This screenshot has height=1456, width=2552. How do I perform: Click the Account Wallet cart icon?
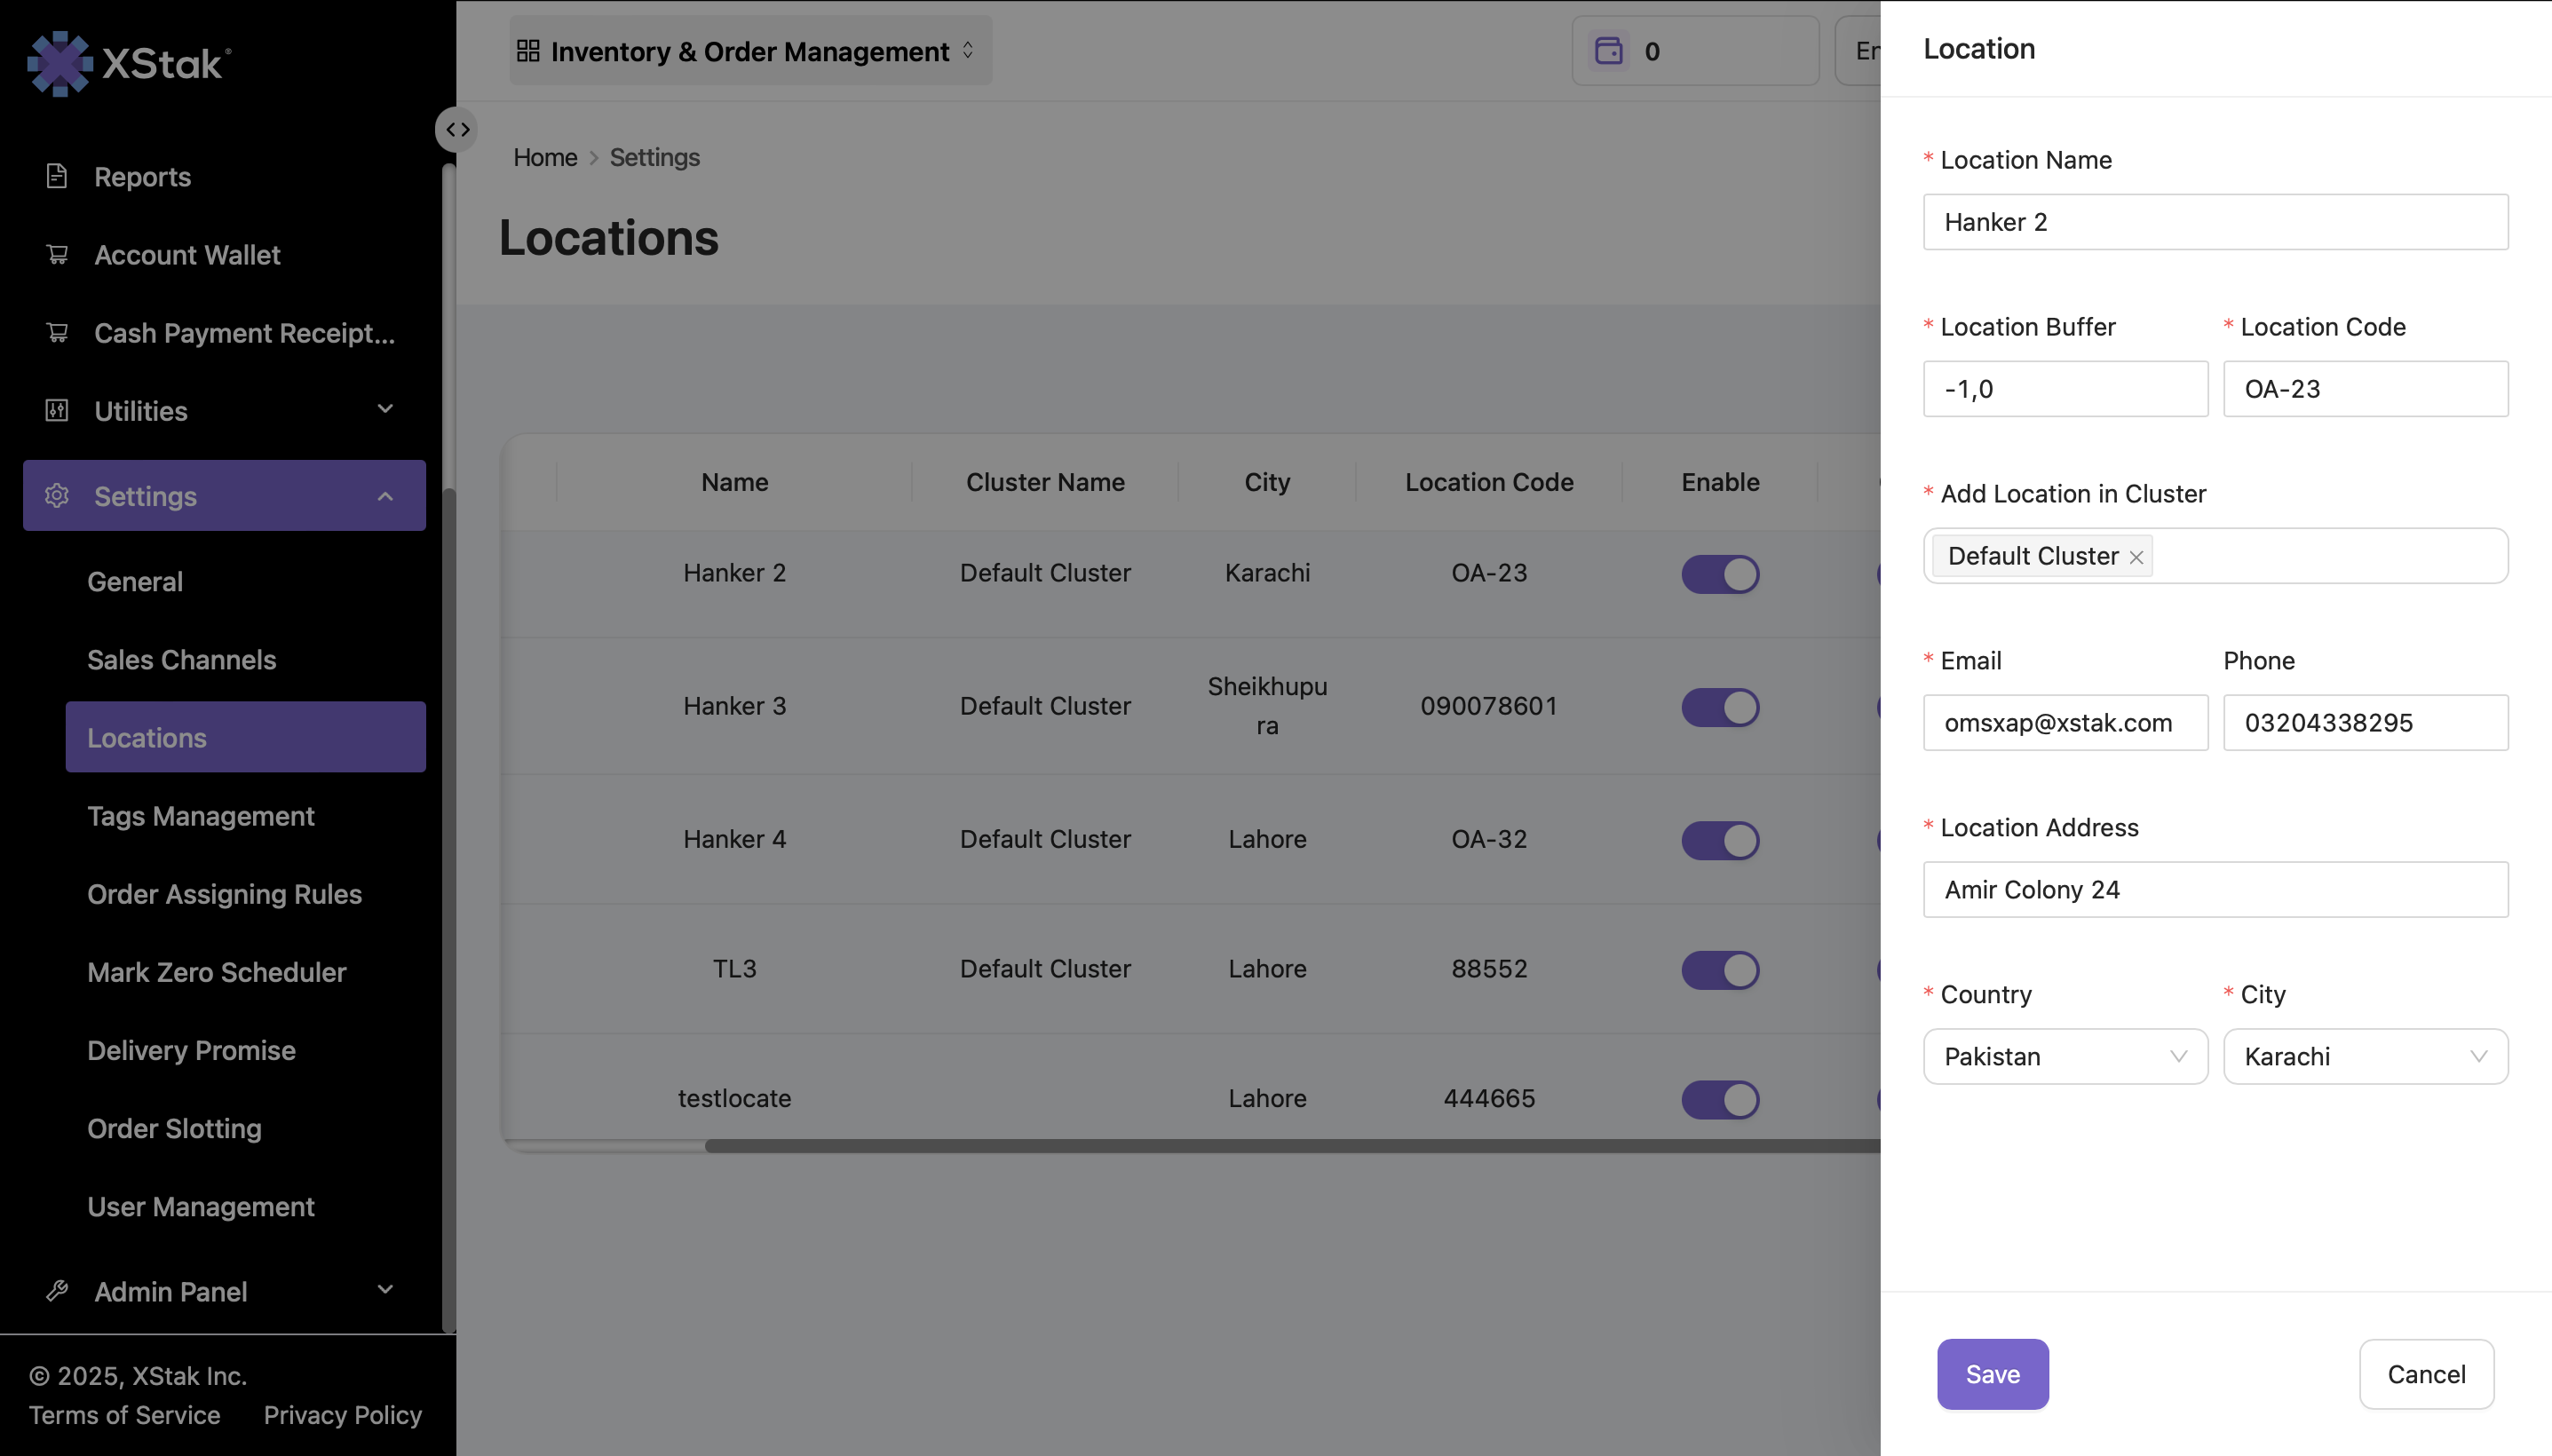[x=57, y=254]
